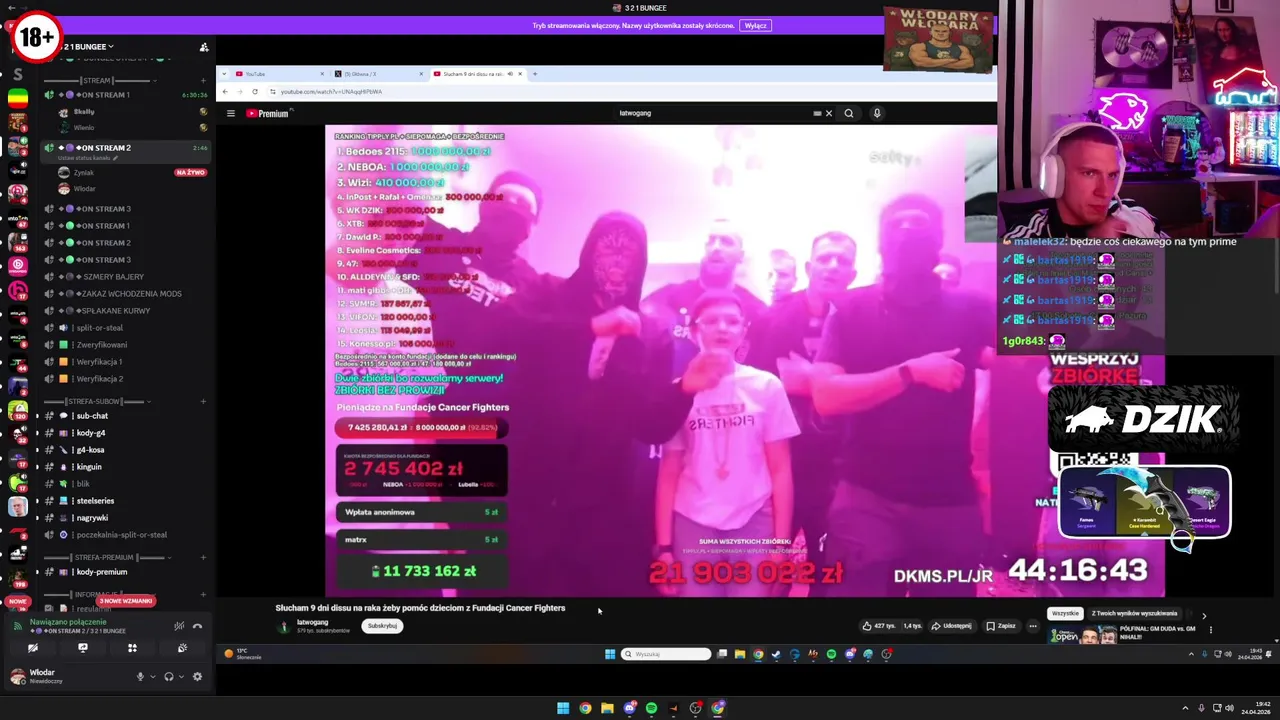This screenshot has height=720, width=1280.
Task: Click the browser back arrow
Action: pyautogui.click(x=225, y=92)
